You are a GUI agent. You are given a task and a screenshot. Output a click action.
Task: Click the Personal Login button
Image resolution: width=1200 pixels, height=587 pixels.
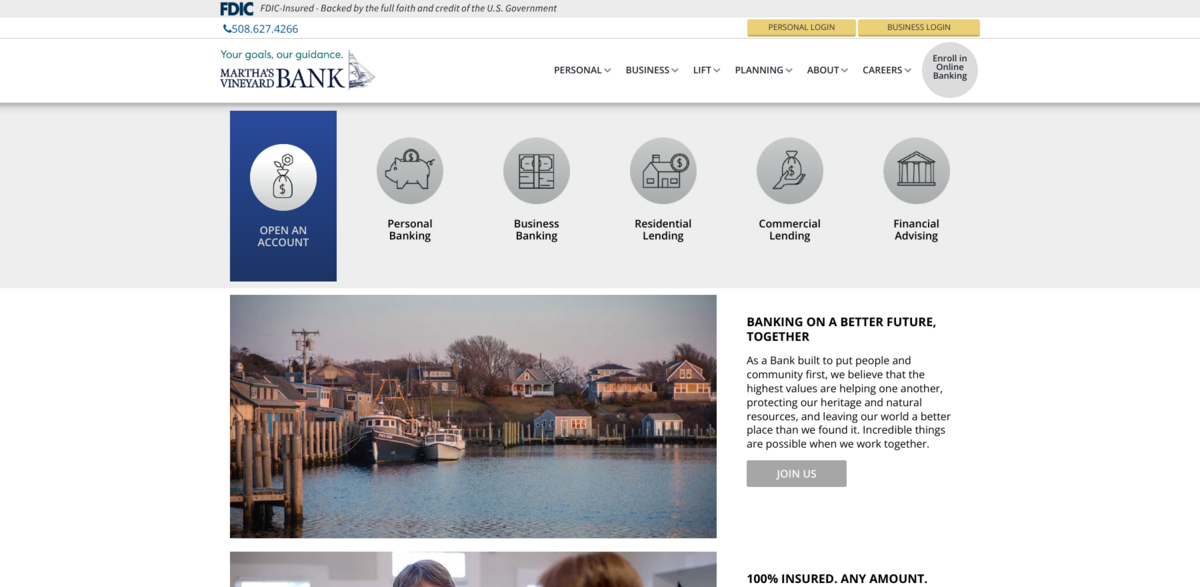[801, 28]
